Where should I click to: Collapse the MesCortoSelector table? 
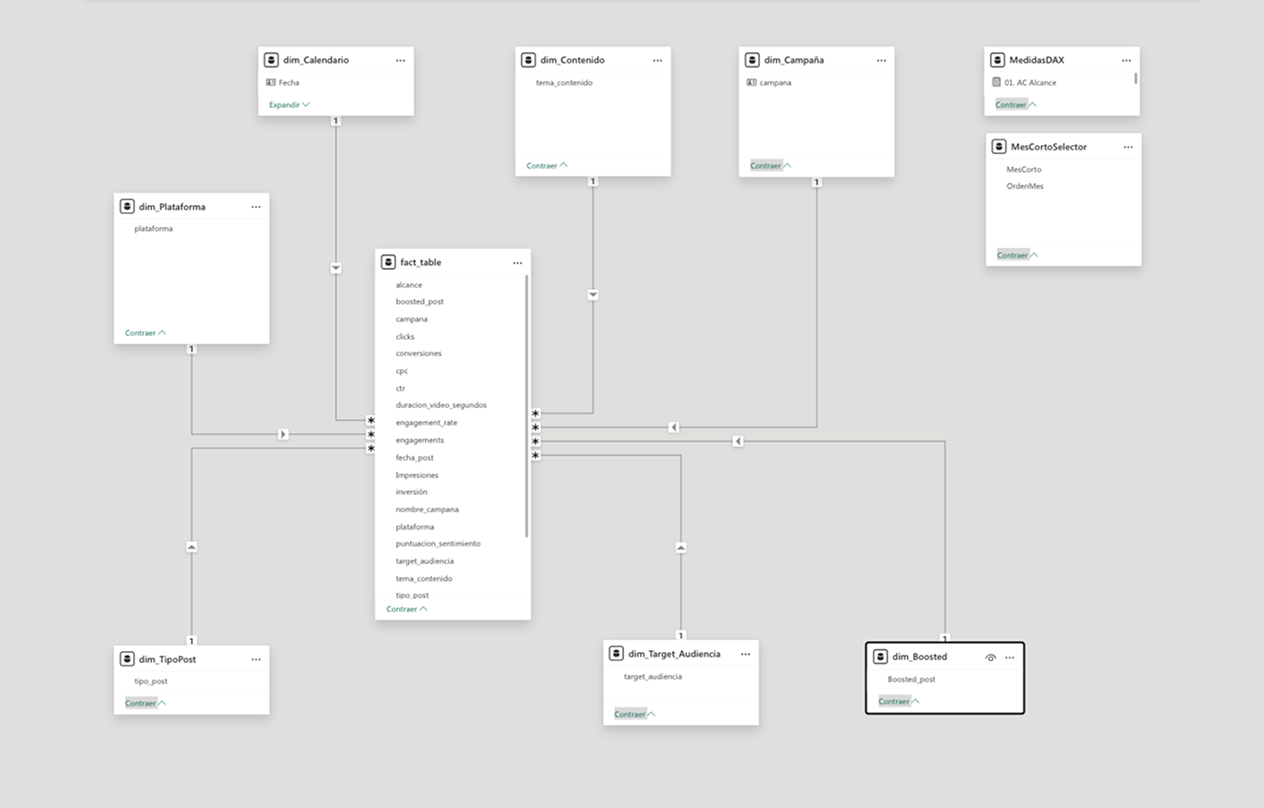tap(1017, 255)
